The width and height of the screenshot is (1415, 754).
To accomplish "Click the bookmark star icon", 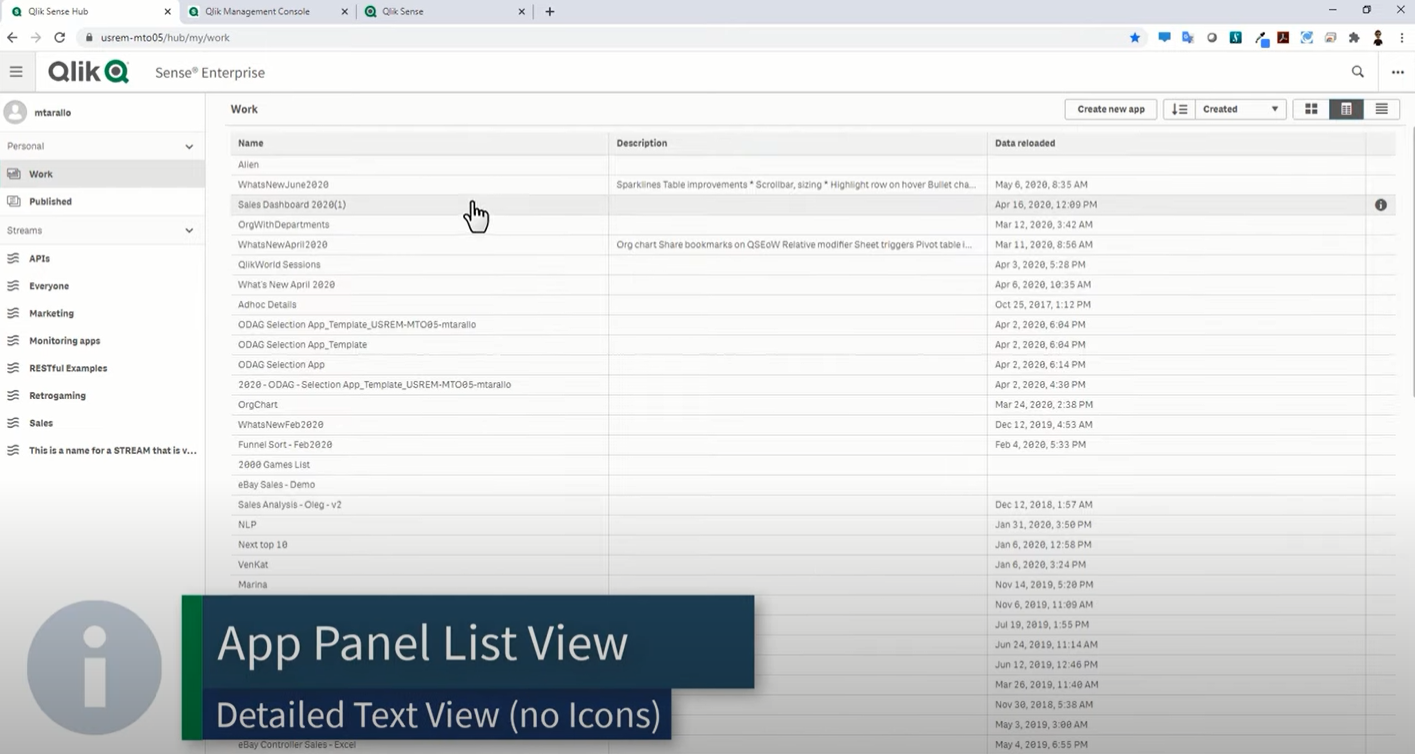I will (1135, 38).
